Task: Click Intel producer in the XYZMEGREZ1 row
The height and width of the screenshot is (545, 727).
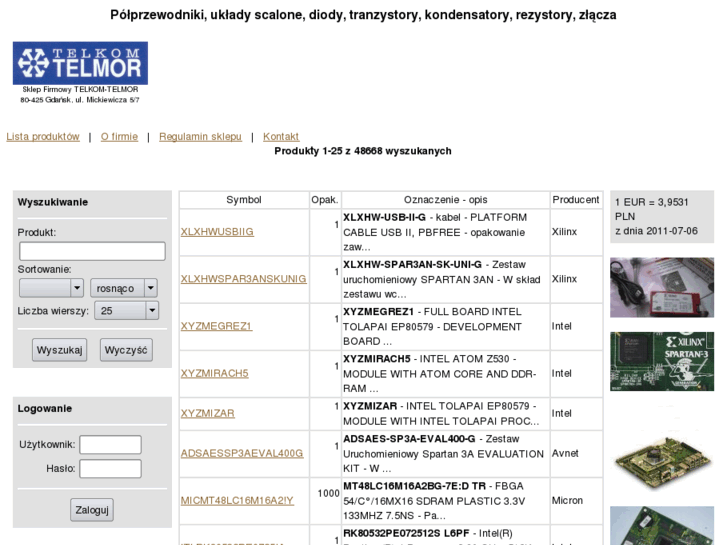Action: [x=561, y=326]
